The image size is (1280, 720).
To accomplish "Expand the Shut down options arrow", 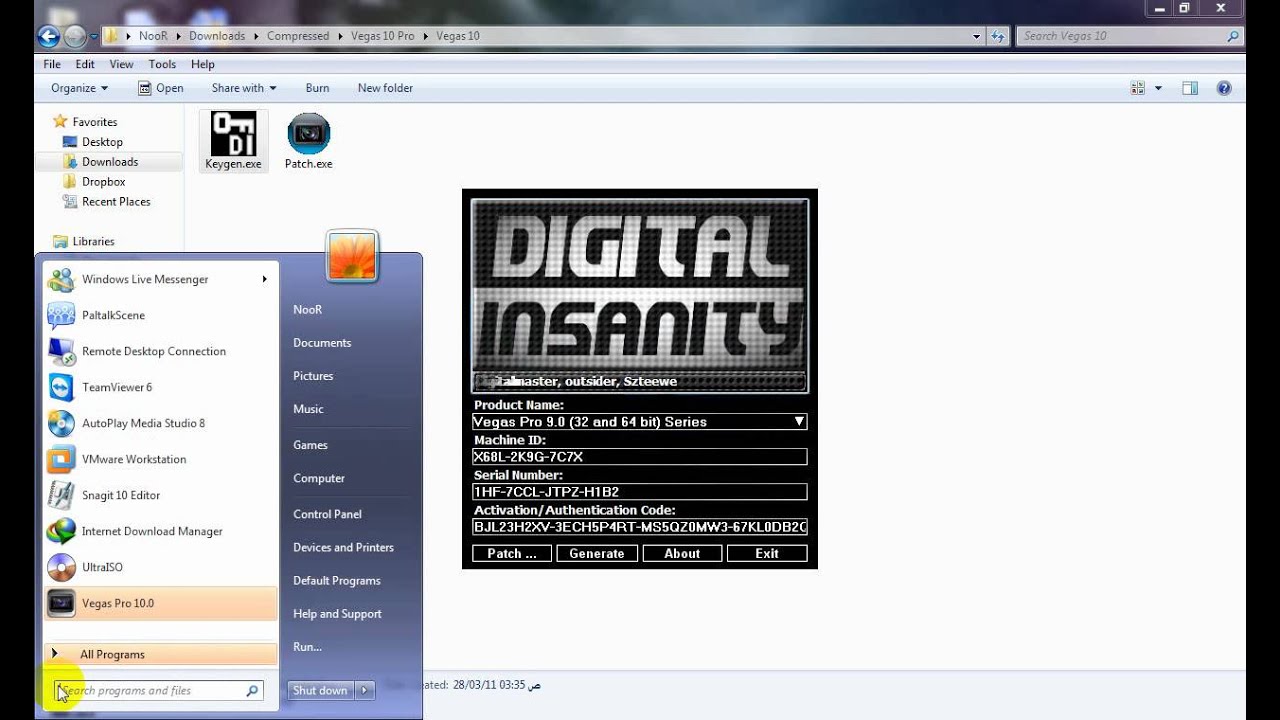I will tap(364, 690).
